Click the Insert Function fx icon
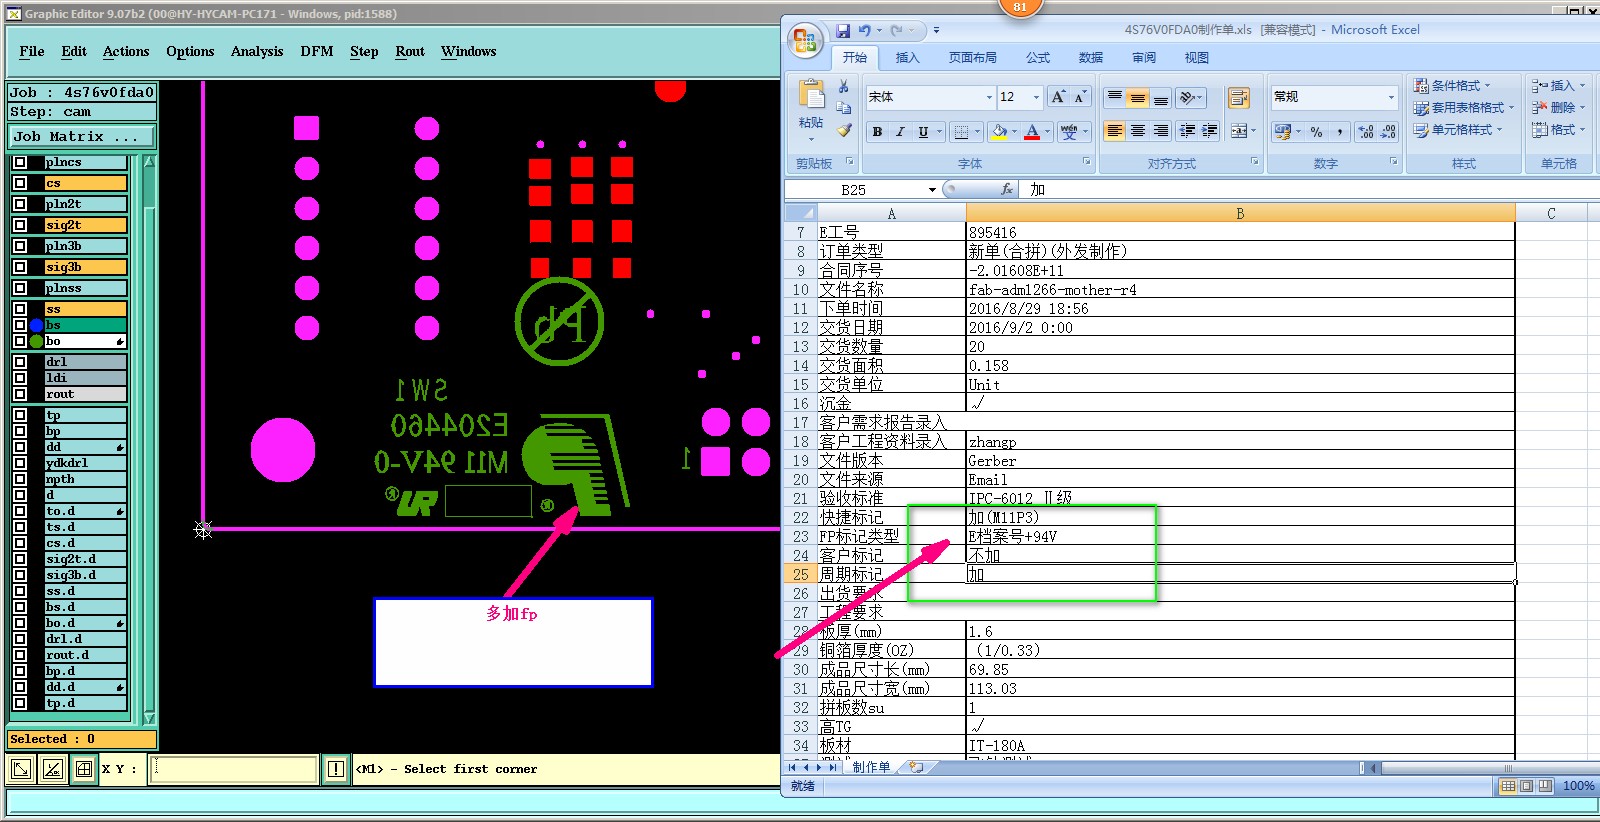Viewport: 1600px width, 822px height. pos(1006,189)
